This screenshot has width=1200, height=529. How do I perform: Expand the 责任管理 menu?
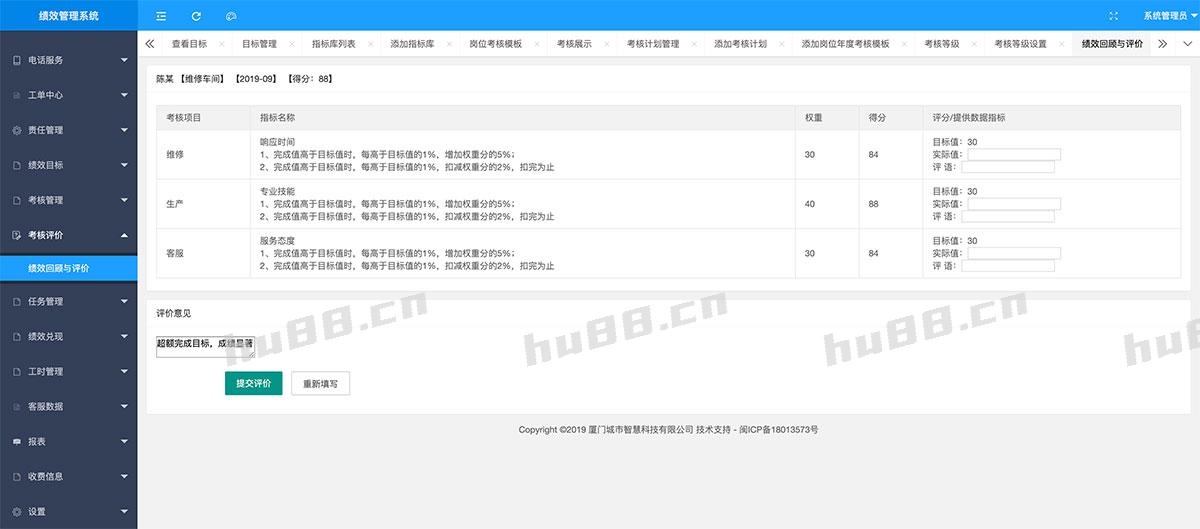[x=124, y=130]
